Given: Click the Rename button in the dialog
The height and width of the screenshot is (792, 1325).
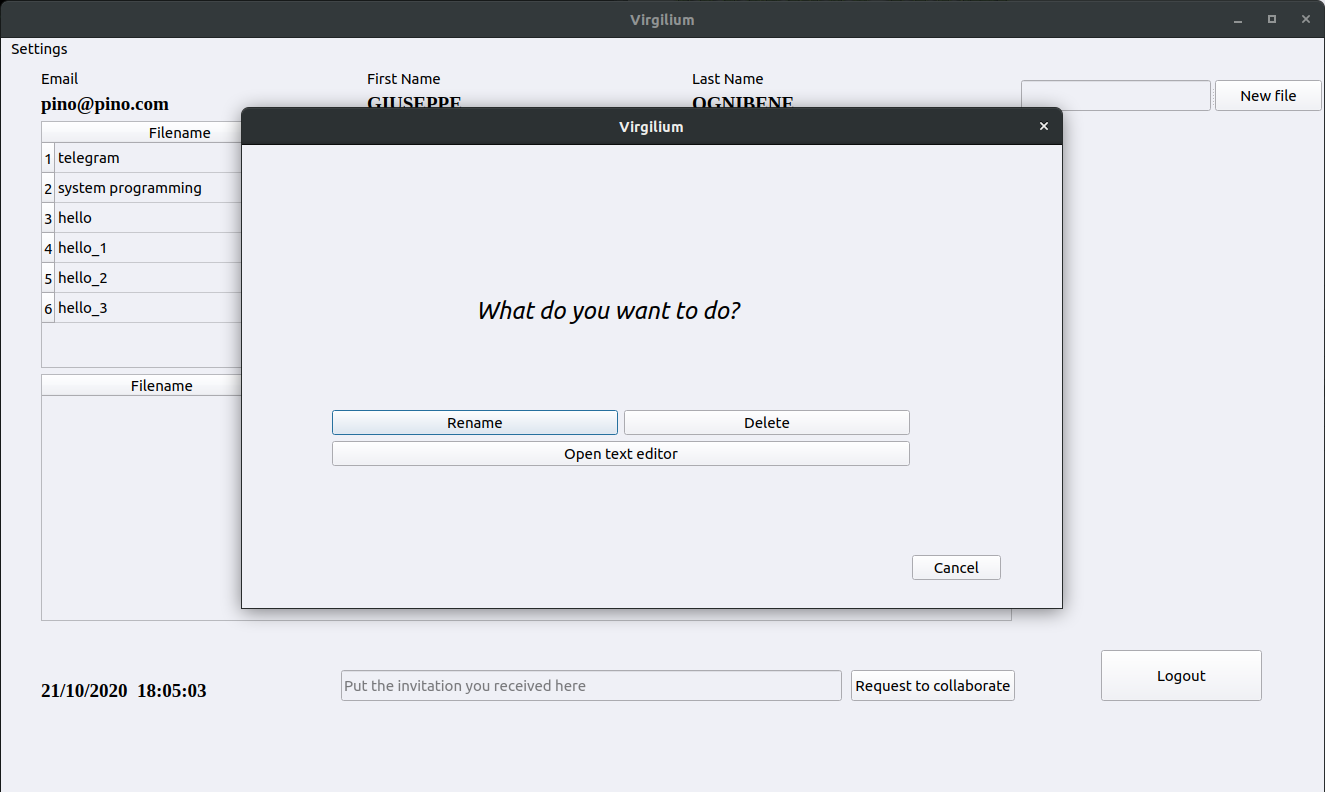Looking at the screenshot, I should [475, 423].
